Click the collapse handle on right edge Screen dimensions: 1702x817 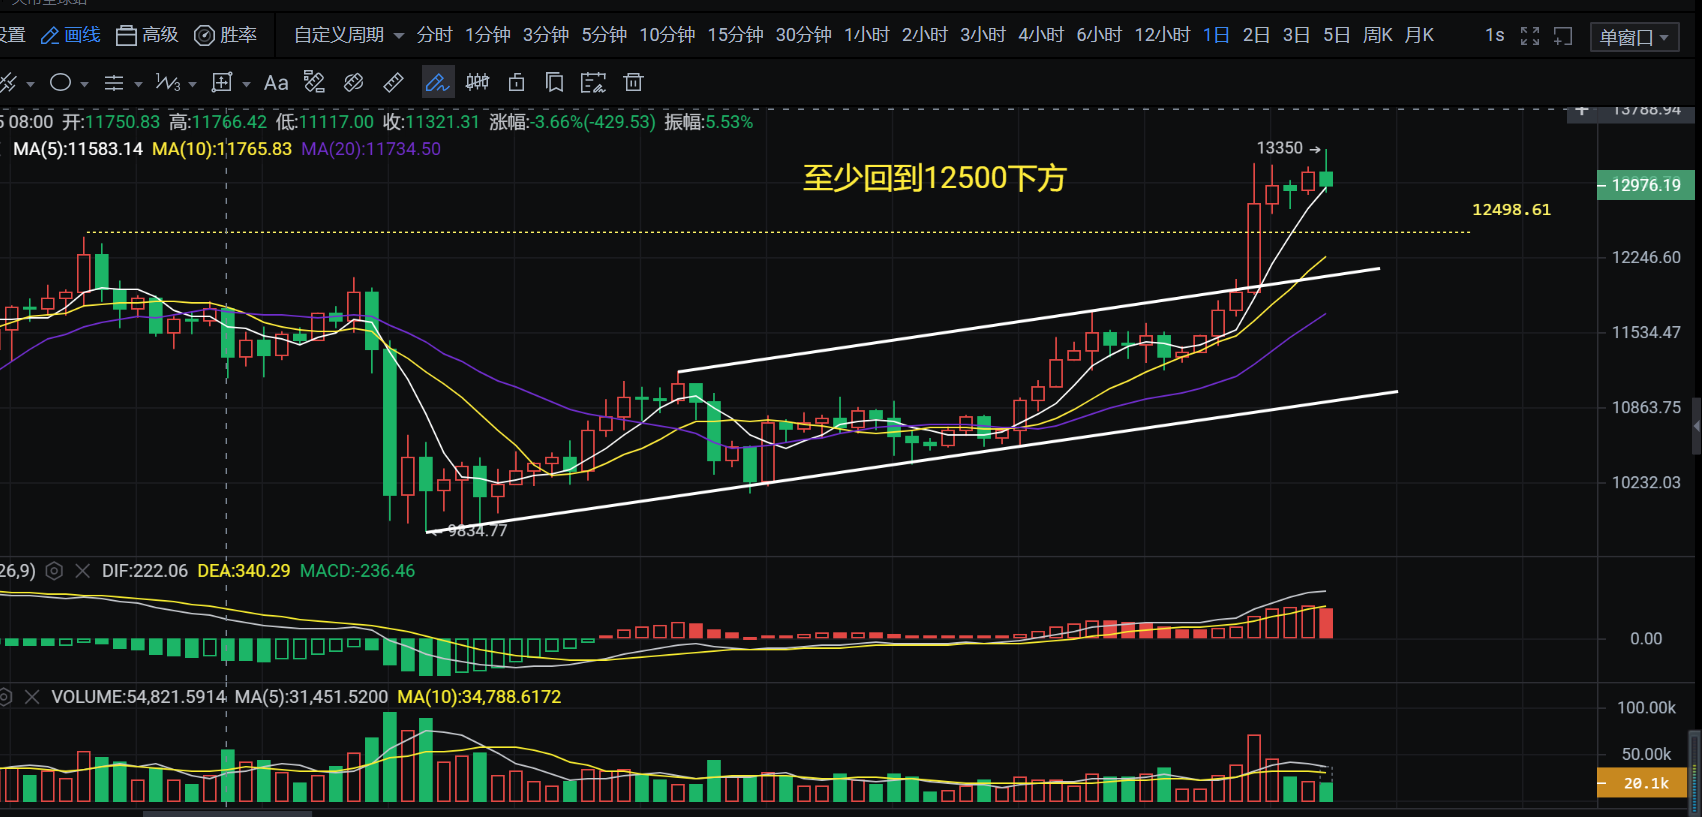tap(1696, 426)
